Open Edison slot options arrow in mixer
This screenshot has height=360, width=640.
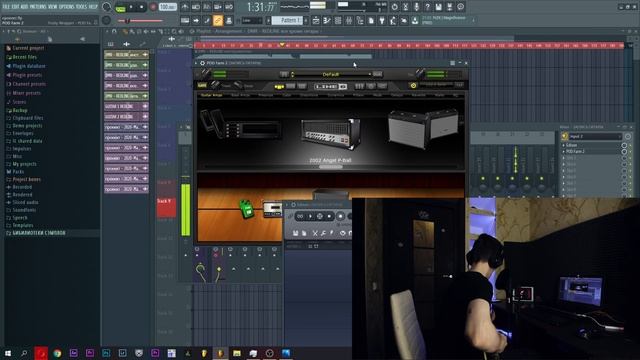[x=564, y=145]
